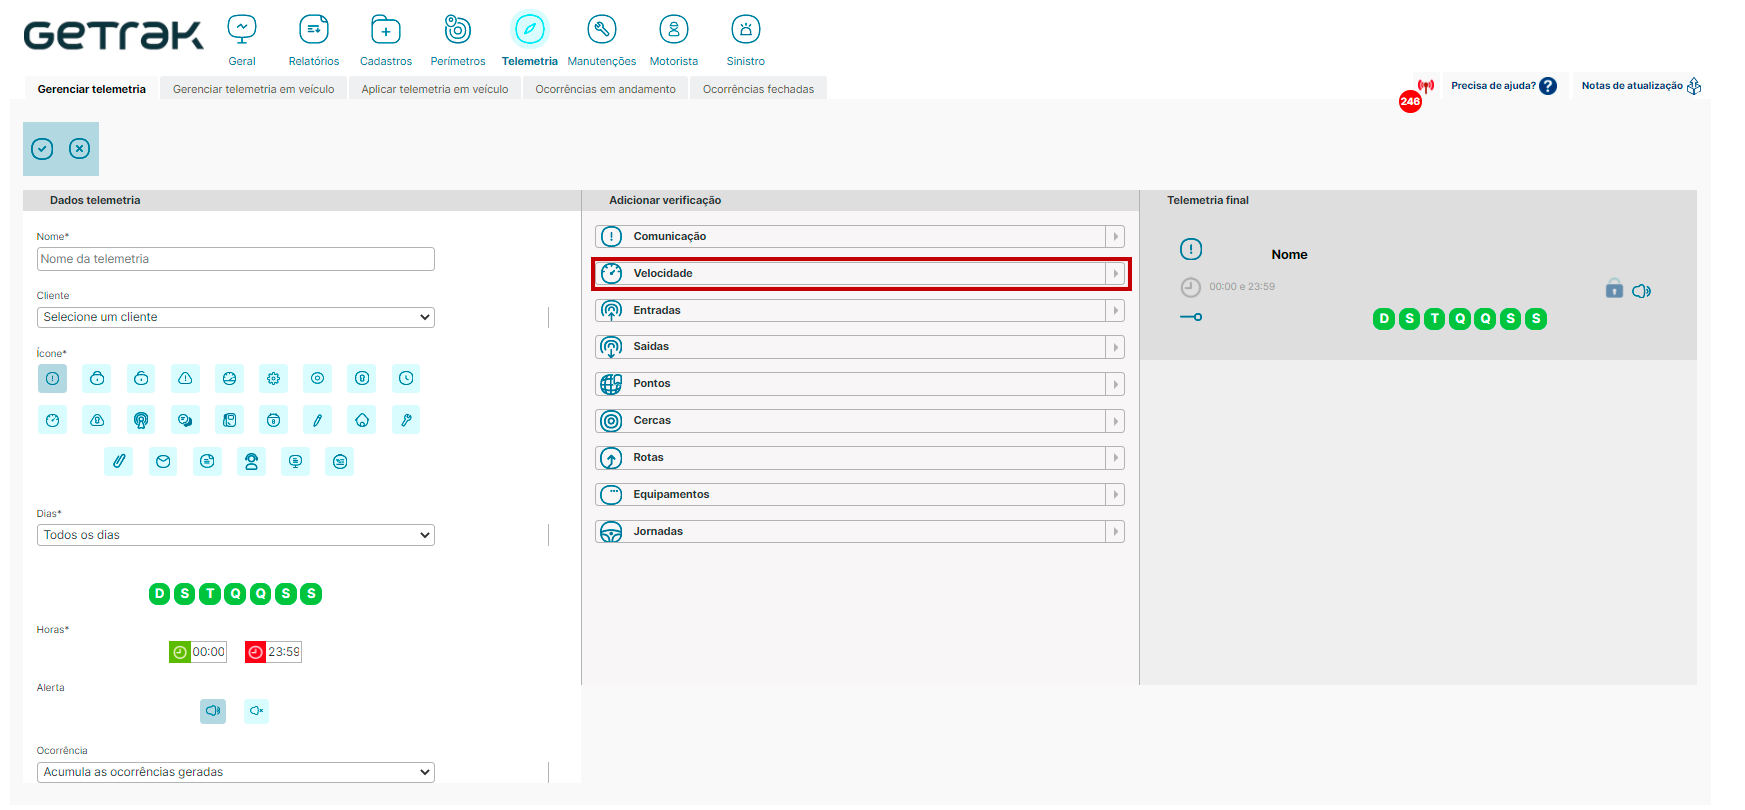
Task: Expand the Entradas verification section
Action: click(x=860, y=310)
